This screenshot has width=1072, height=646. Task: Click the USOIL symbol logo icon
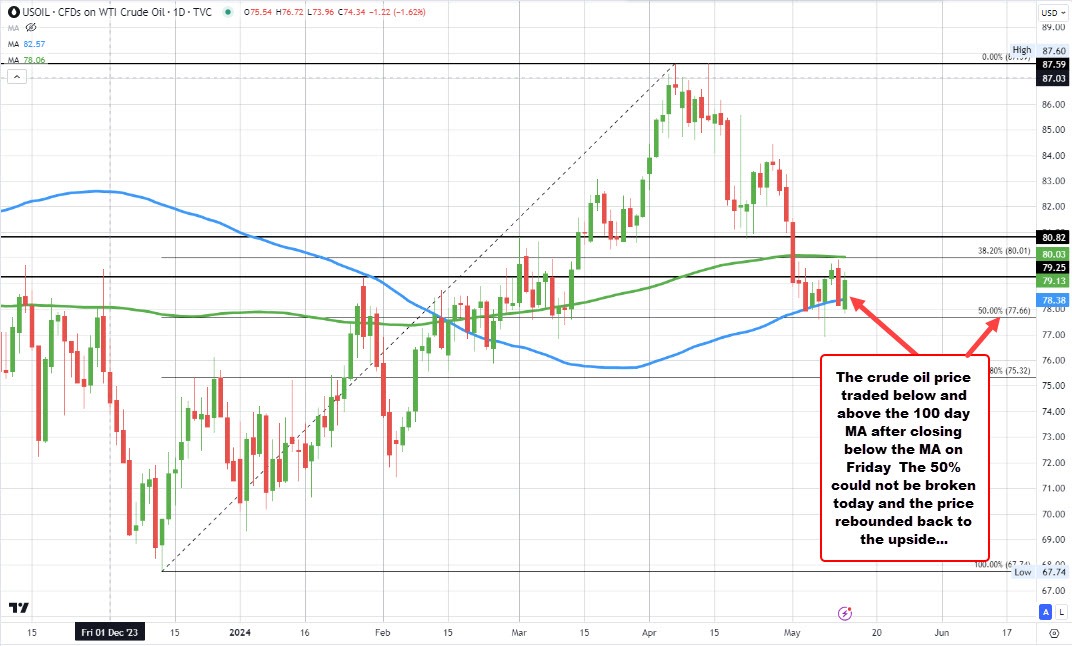[x=13, y=12]
